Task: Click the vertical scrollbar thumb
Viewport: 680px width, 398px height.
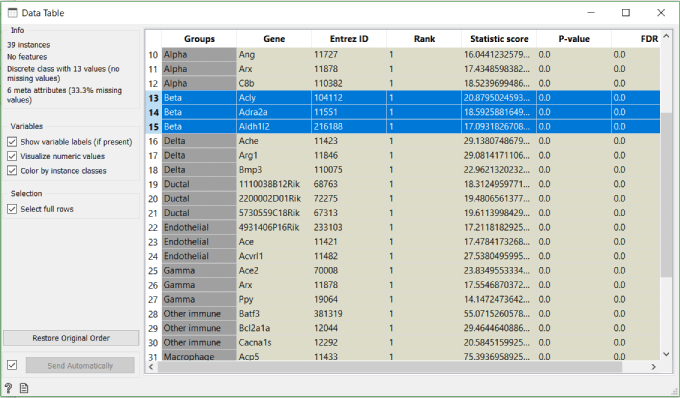Action: pos(667,194)
